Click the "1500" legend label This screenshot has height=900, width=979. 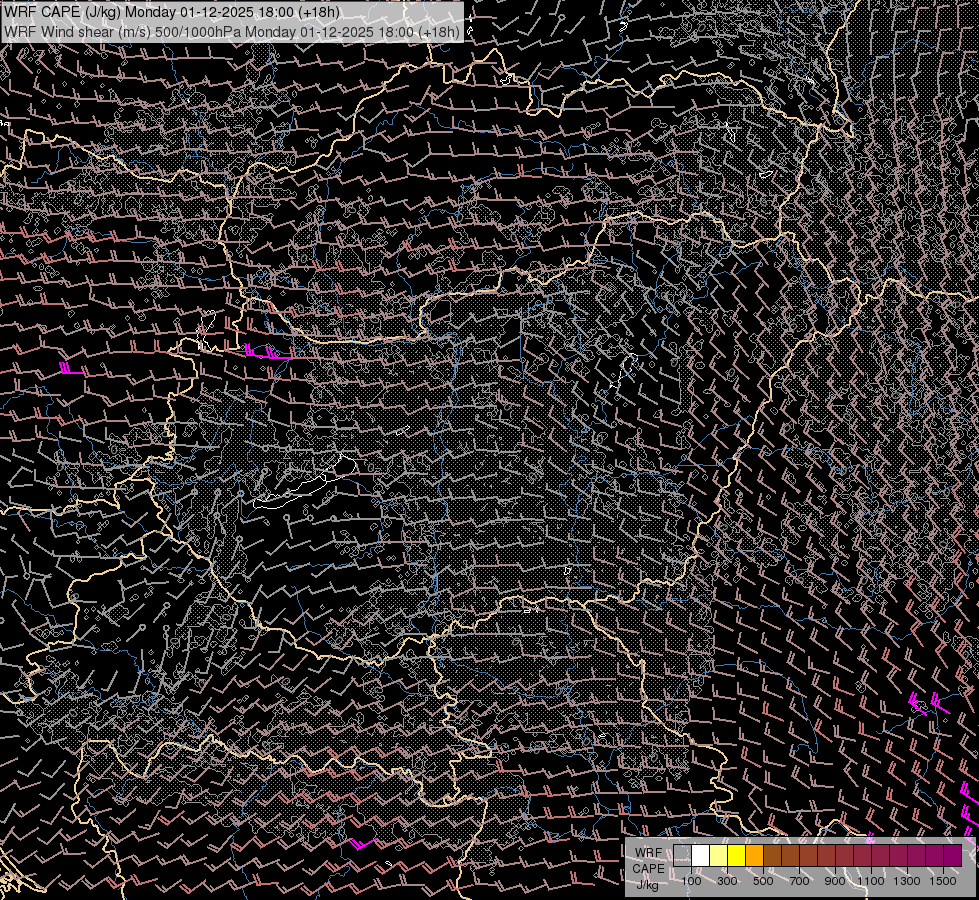pyautogui.click(x=943, y=881)
